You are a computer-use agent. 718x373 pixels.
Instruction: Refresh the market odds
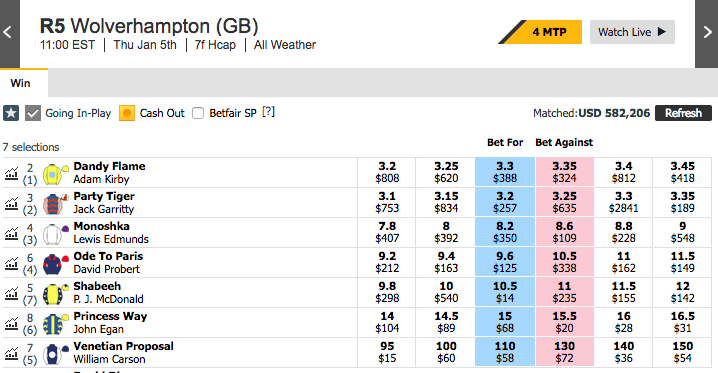[683, 113]
